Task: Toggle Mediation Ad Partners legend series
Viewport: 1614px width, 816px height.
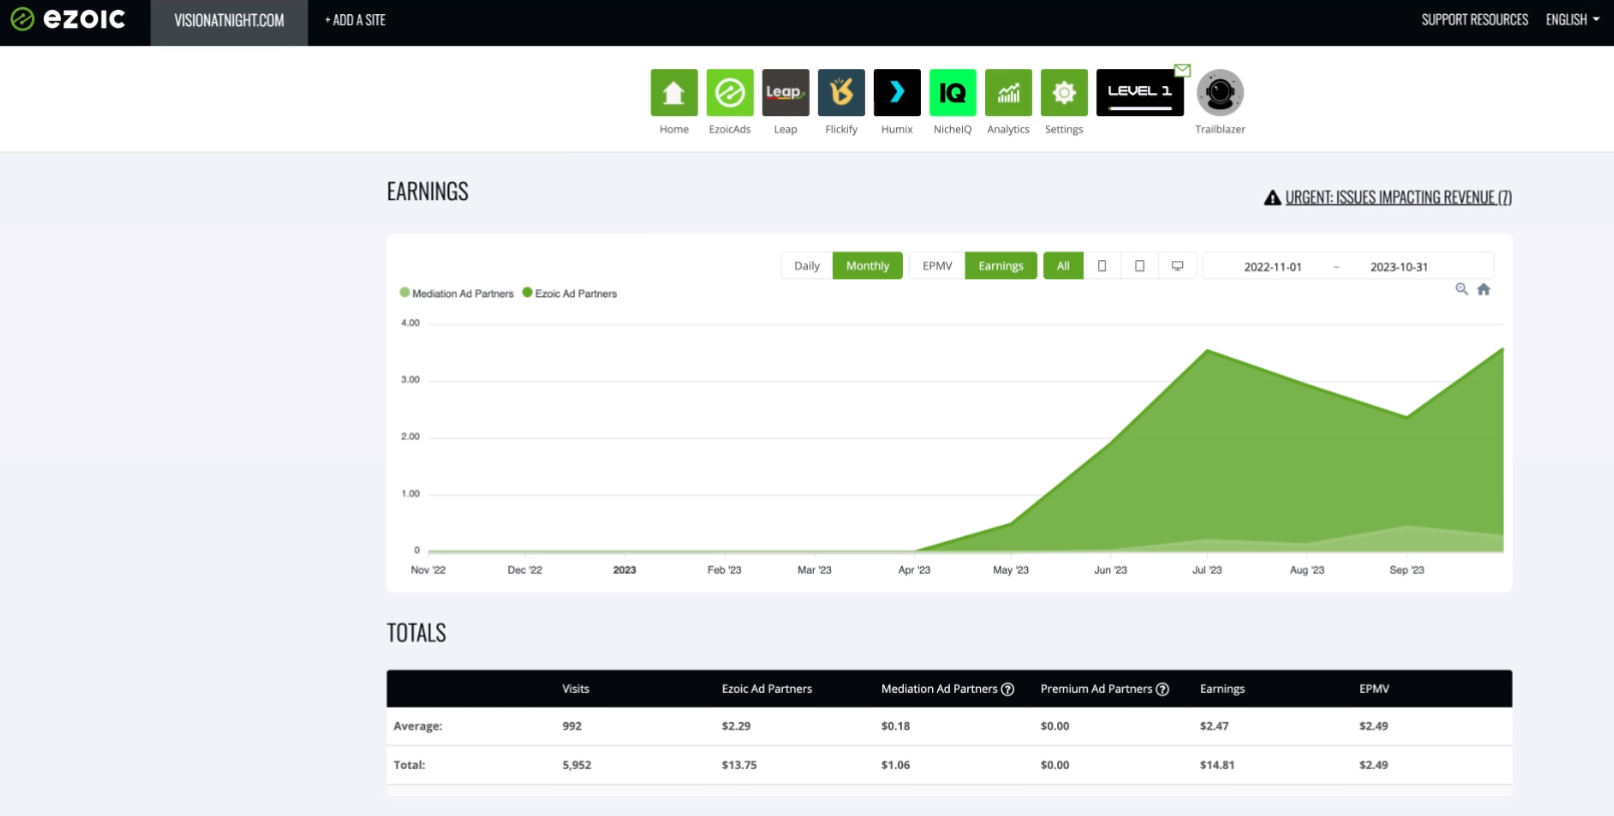Action: [x=457, y=293]
